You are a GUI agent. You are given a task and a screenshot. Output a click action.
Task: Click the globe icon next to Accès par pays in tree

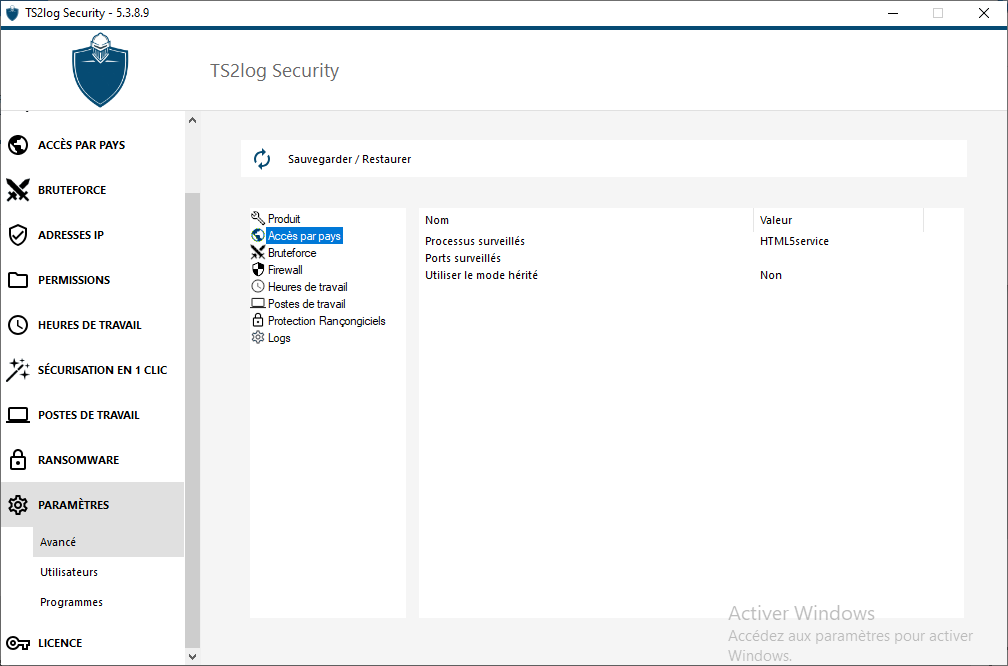258,235
